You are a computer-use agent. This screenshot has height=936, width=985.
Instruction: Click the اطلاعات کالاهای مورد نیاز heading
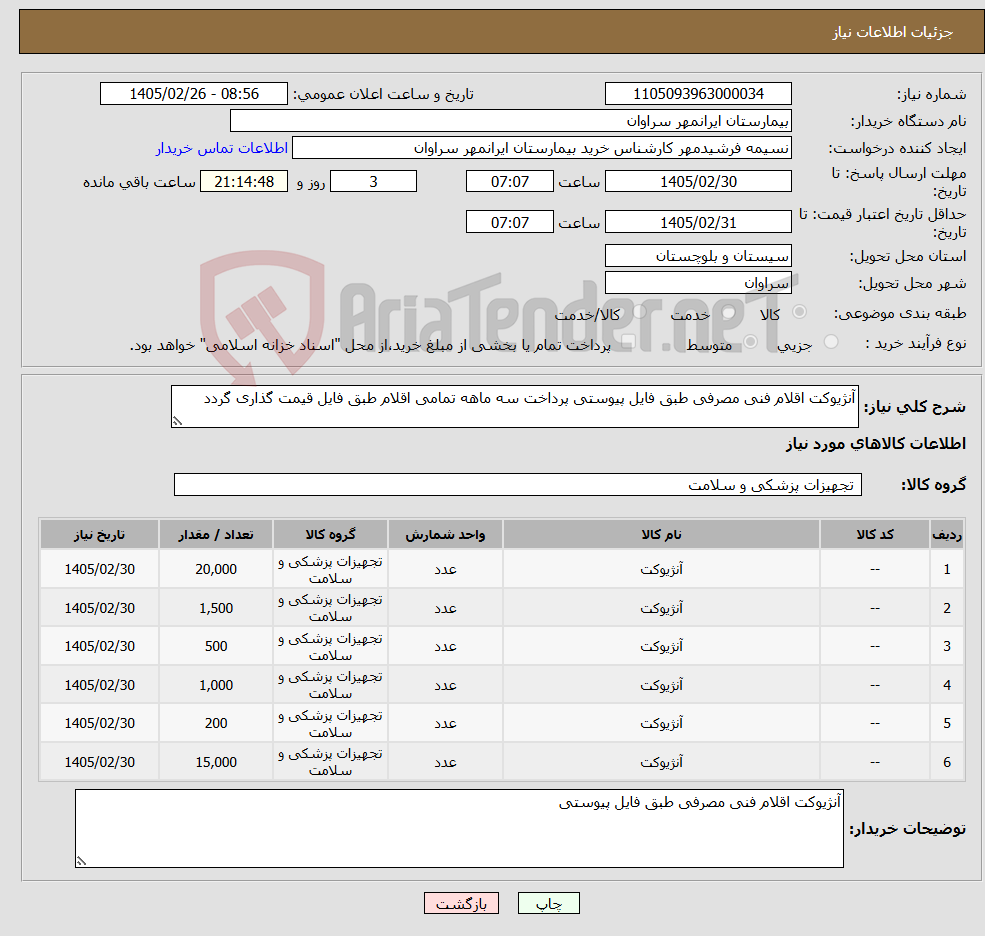coord(876,444)
